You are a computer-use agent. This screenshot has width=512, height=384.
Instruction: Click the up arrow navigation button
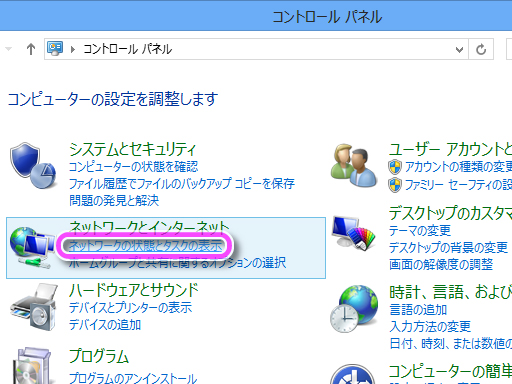click(31, 49)
